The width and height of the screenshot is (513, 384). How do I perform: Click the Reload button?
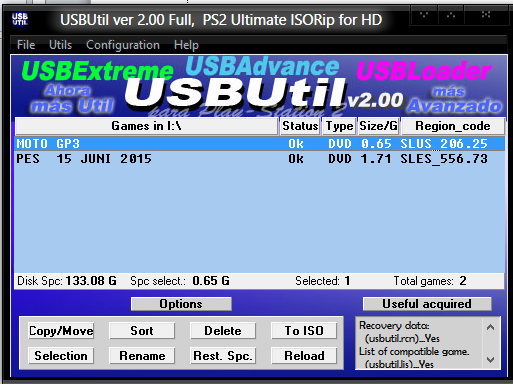[304, 356]
